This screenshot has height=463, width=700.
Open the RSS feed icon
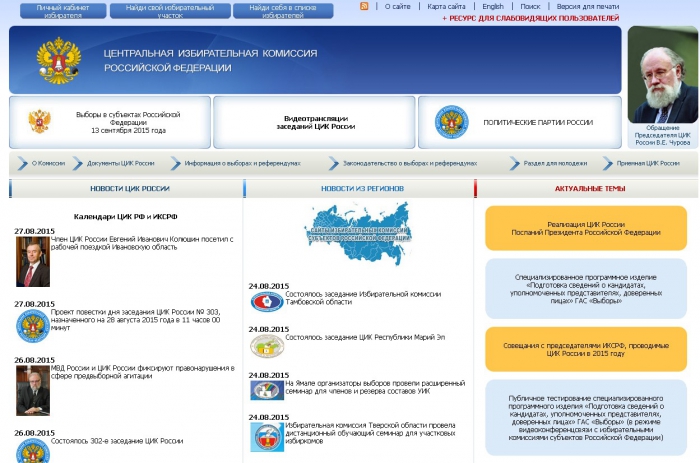click(x=364, y=6)
